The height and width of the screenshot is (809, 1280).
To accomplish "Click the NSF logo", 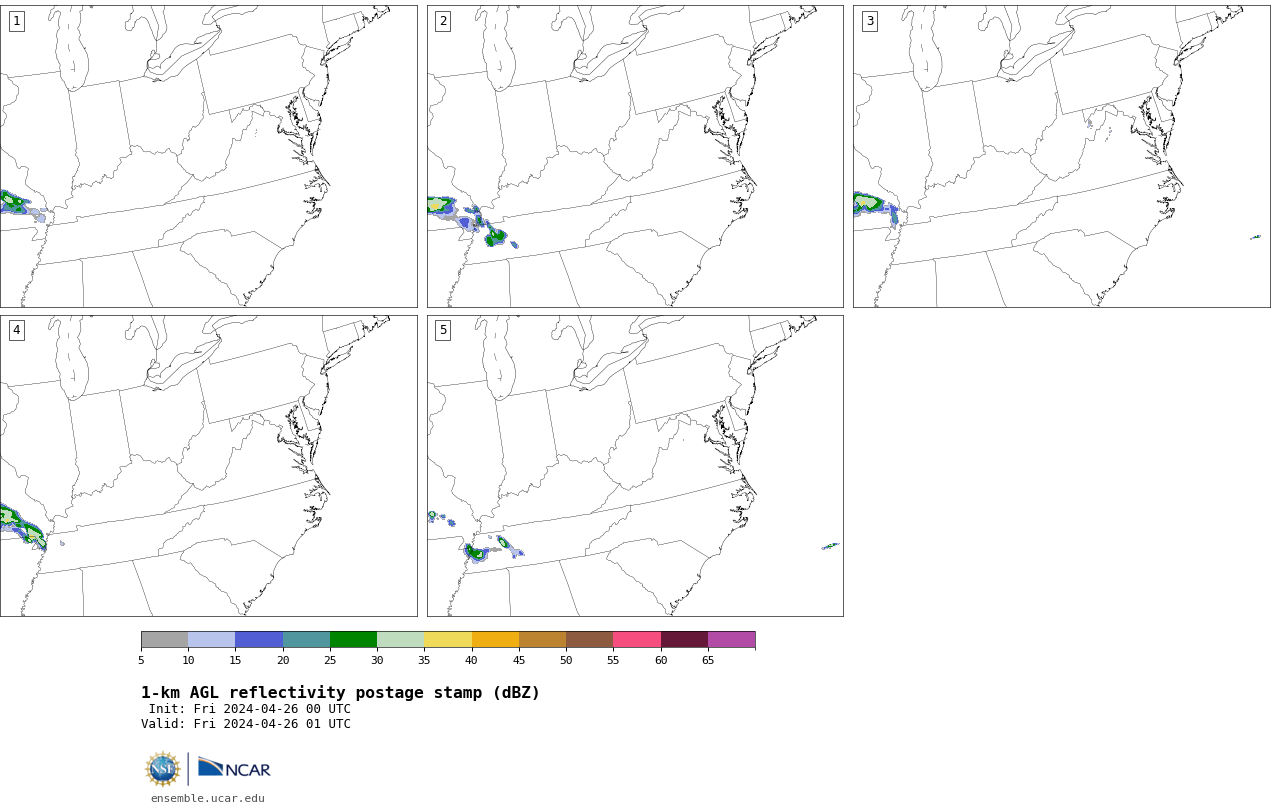I will [x=163, y=769].
